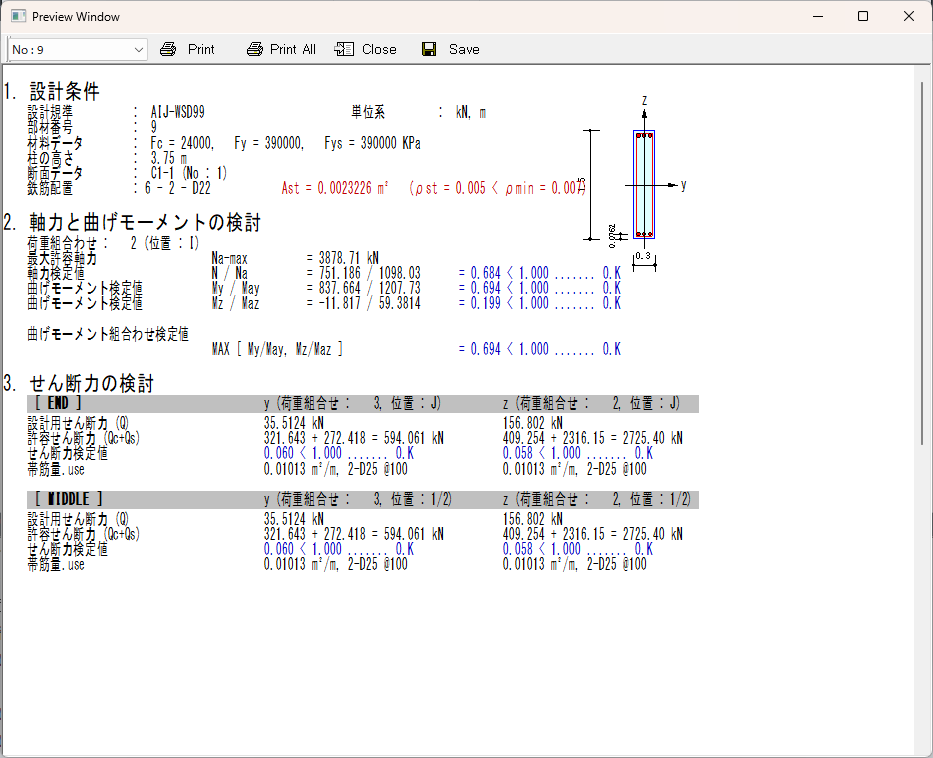
Task: Click the Save button label
Action: (x=464, y=49)
